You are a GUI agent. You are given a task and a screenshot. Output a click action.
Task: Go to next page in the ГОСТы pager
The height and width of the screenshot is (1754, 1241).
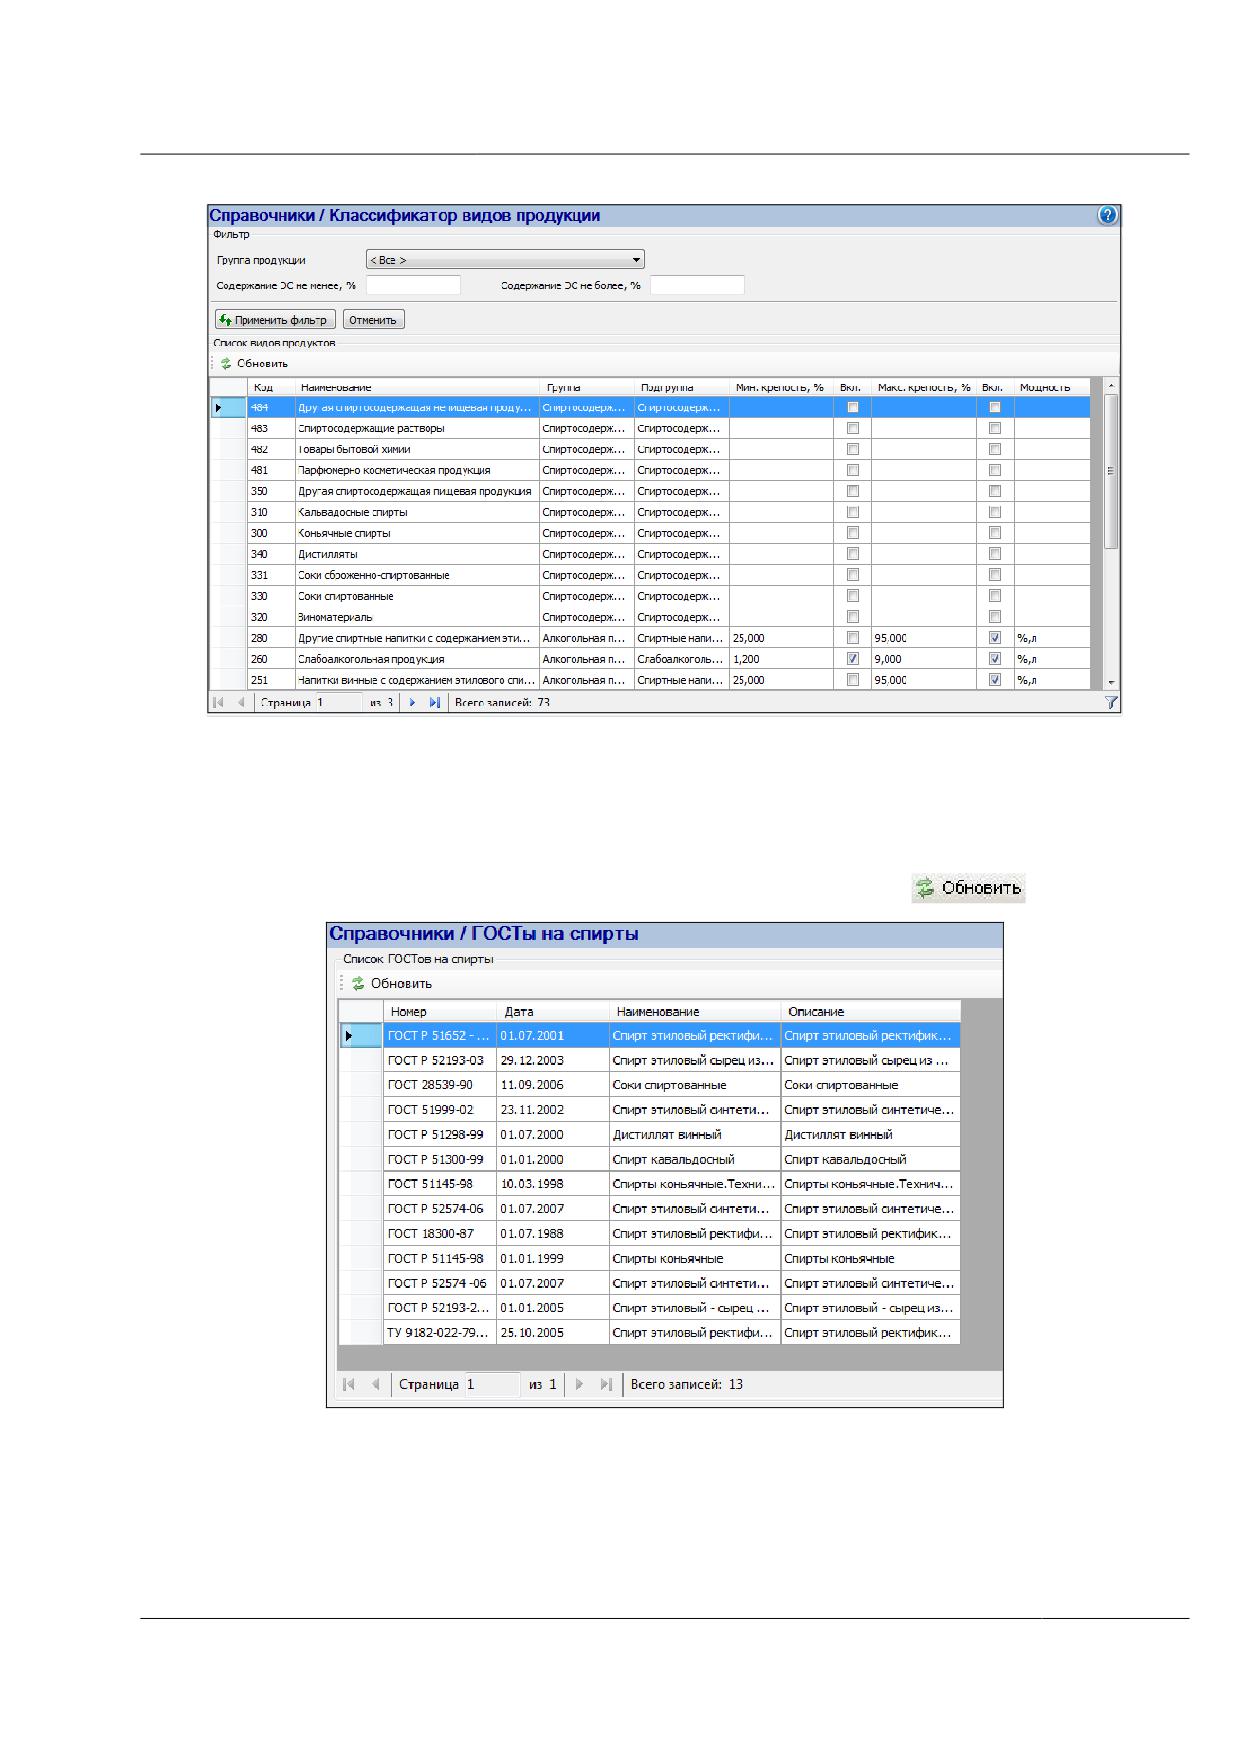pos(579,1384)
